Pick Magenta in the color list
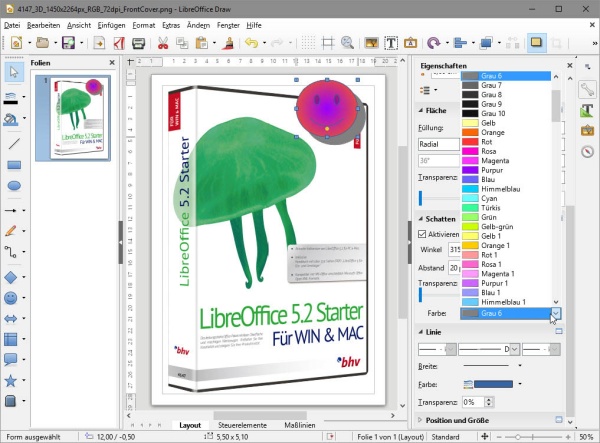The width and height of the screenshot is (600, 443). click(x=505, y=161)
